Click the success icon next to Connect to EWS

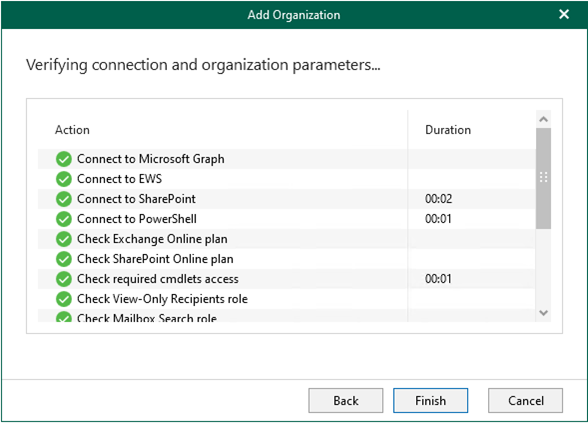pos(64,179)
